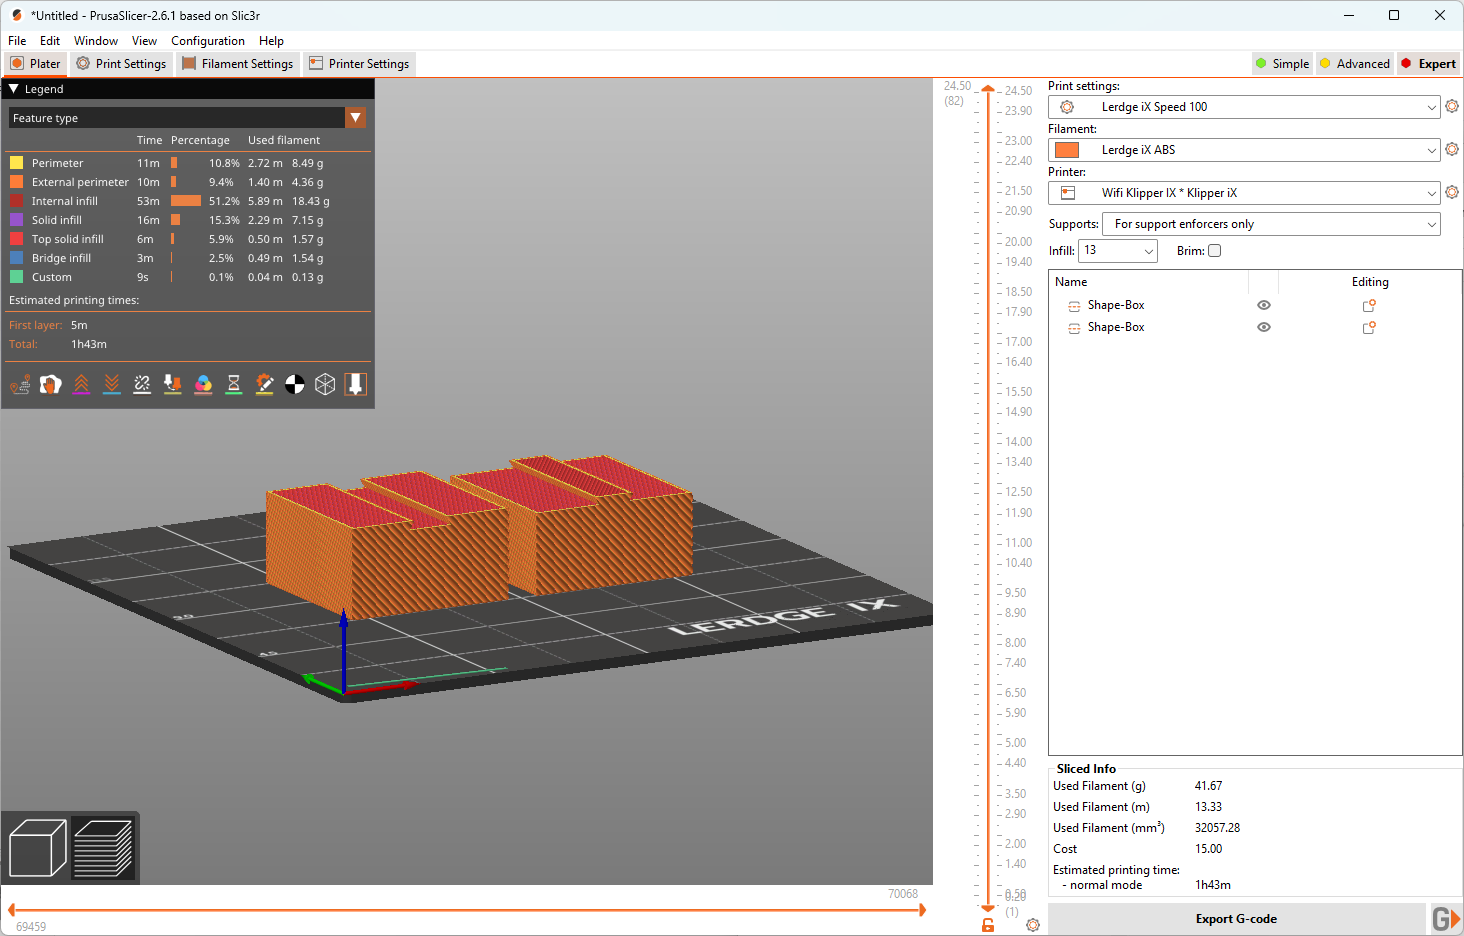Screen dimensions: 1464x936
Task: Click Used Filament (g) value 41.67
Action: (x=1208, y=786)
